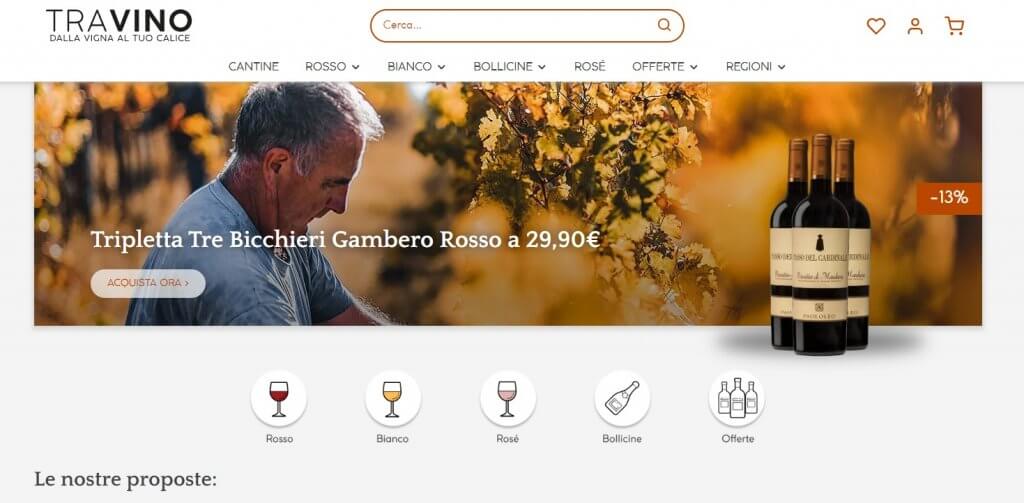Select the Bollicine champagne bottle icon
Screen dimensions: 1024x503
click(x=622, y=398)
